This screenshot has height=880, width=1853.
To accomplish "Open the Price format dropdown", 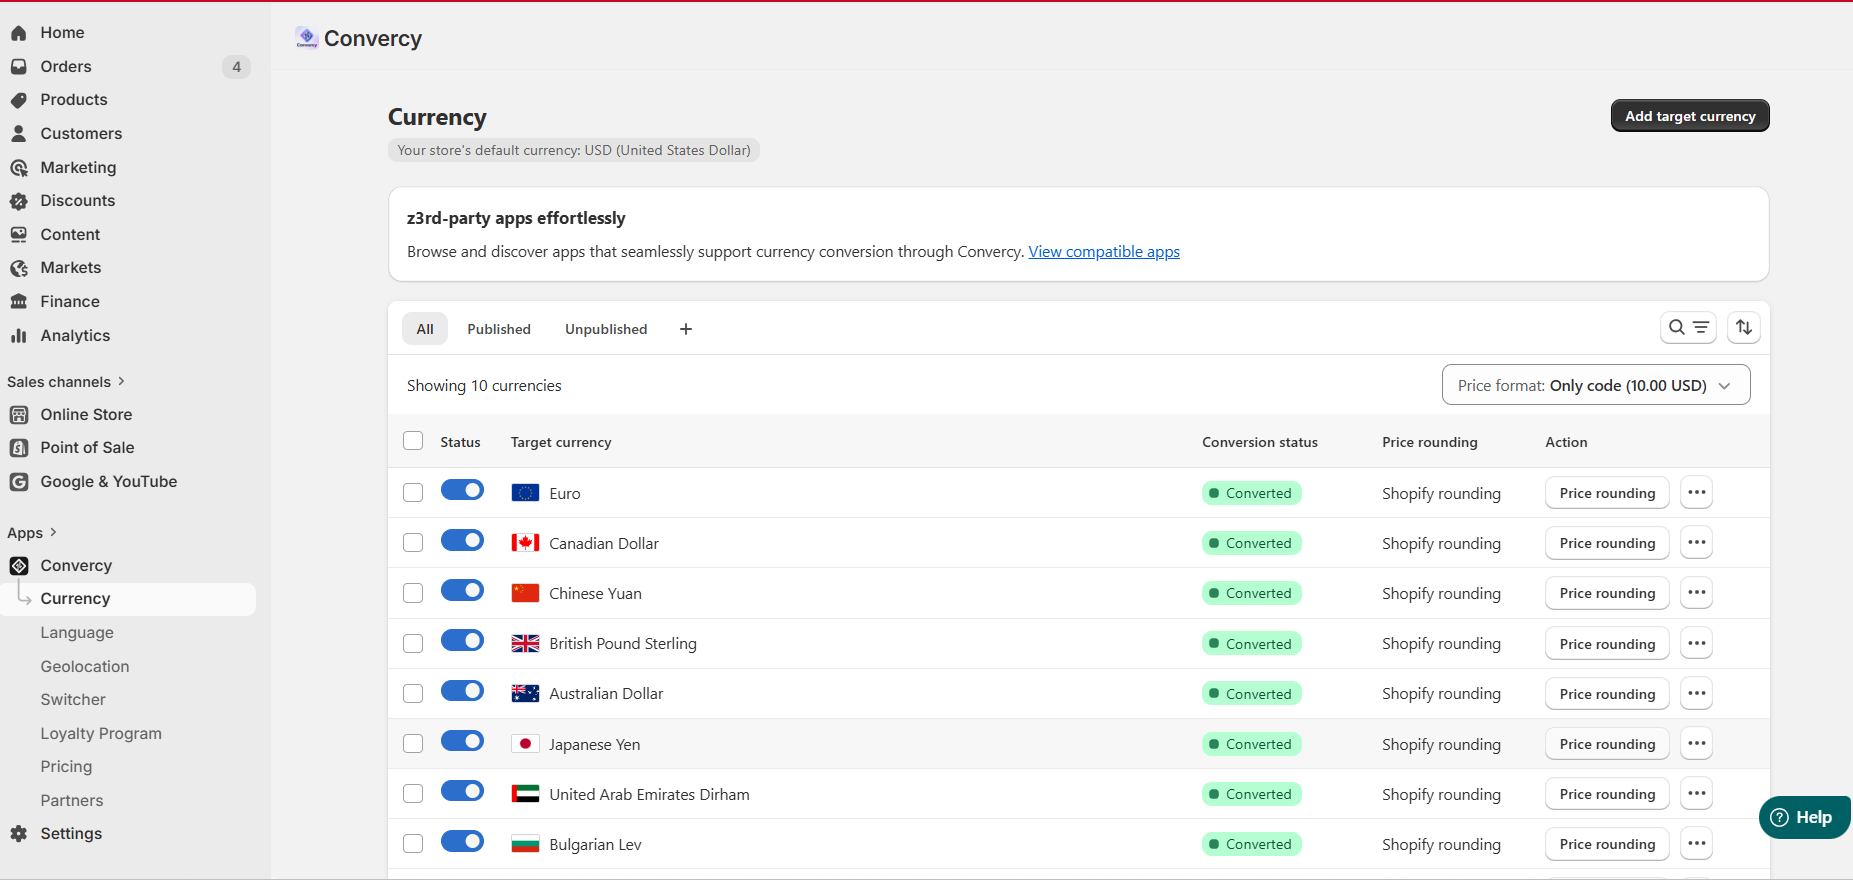I will click(1596, 385).
